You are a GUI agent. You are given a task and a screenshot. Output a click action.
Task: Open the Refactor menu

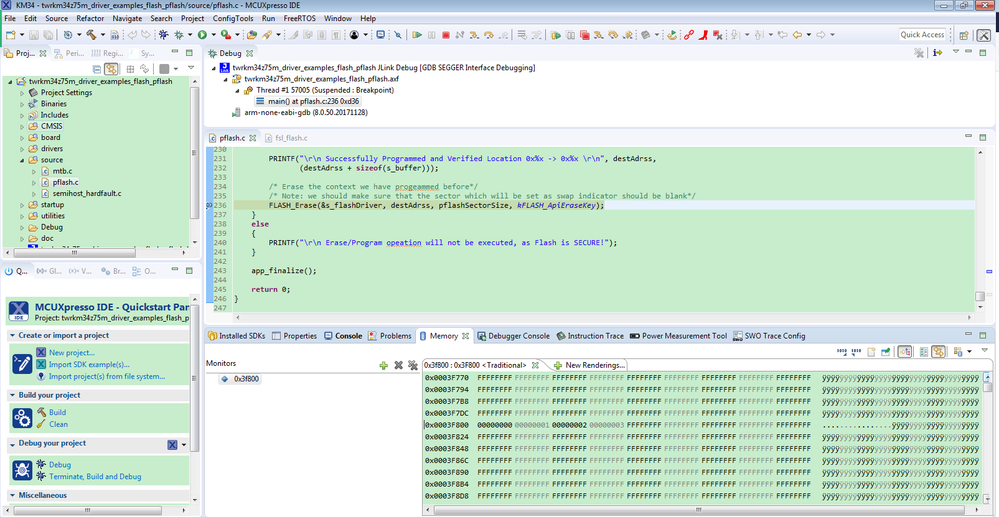pyautogui.click(x=90, y=18)
